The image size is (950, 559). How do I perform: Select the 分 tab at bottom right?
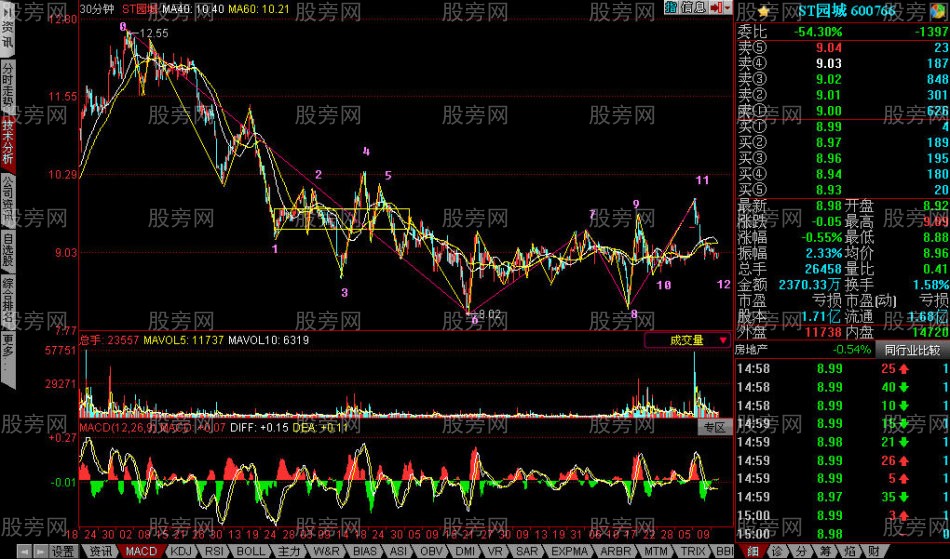coord(802,552)
